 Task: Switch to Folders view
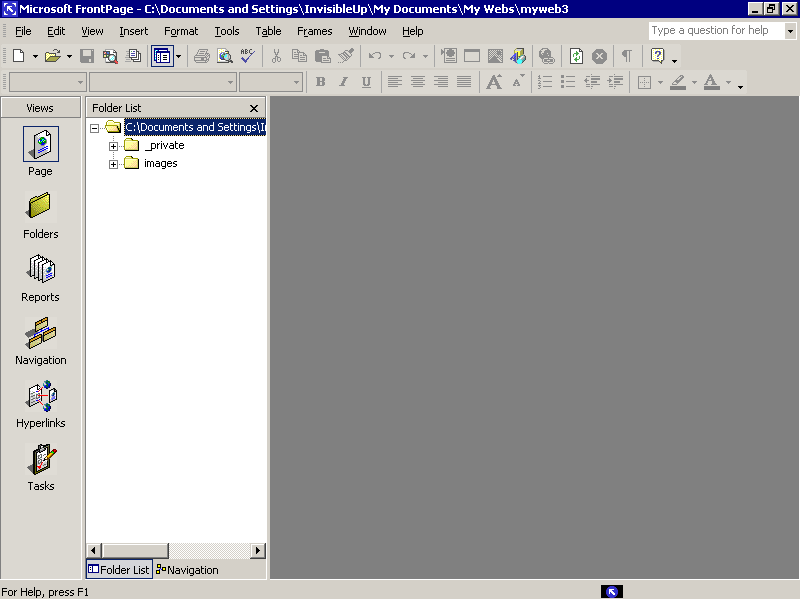(40, 215)
